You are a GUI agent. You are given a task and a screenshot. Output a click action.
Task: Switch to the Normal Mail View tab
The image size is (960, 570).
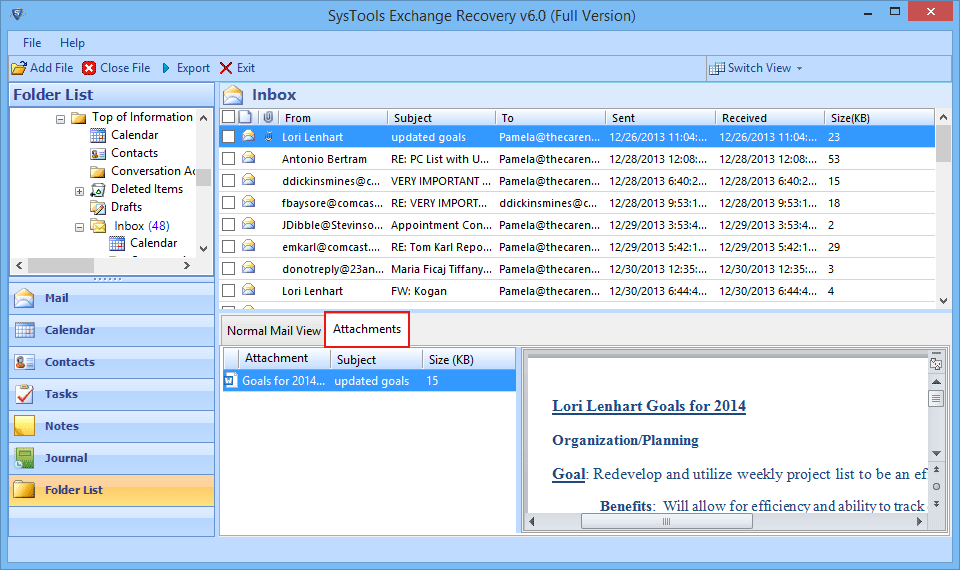(274, 331)
